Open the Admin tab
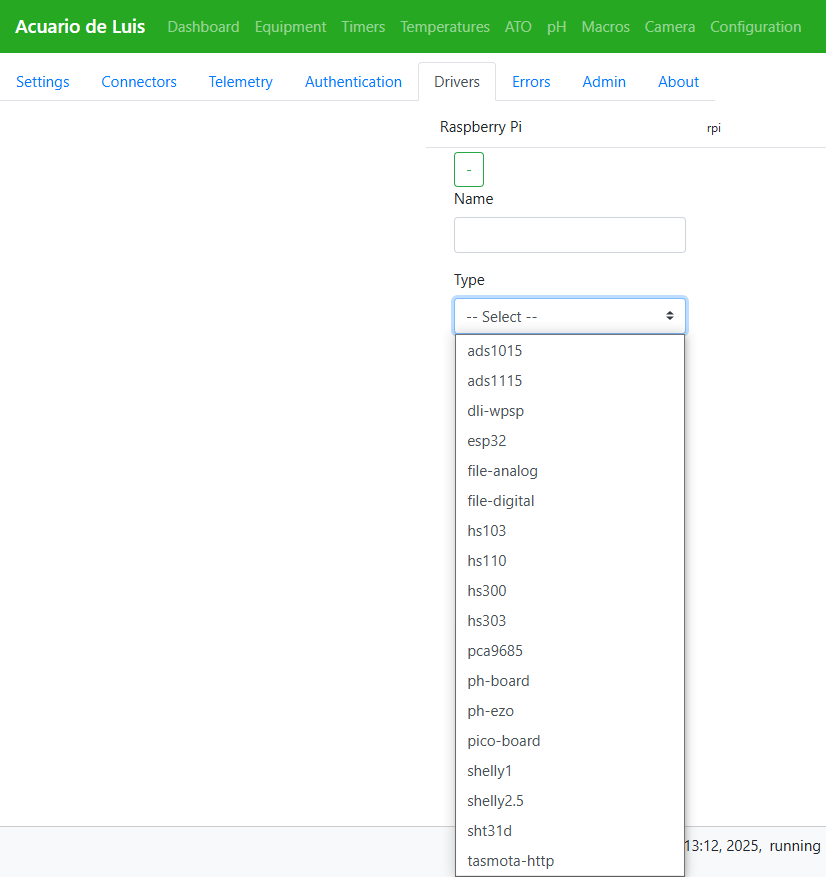This screenshot has height=877, width=826. tap(604, 82)
